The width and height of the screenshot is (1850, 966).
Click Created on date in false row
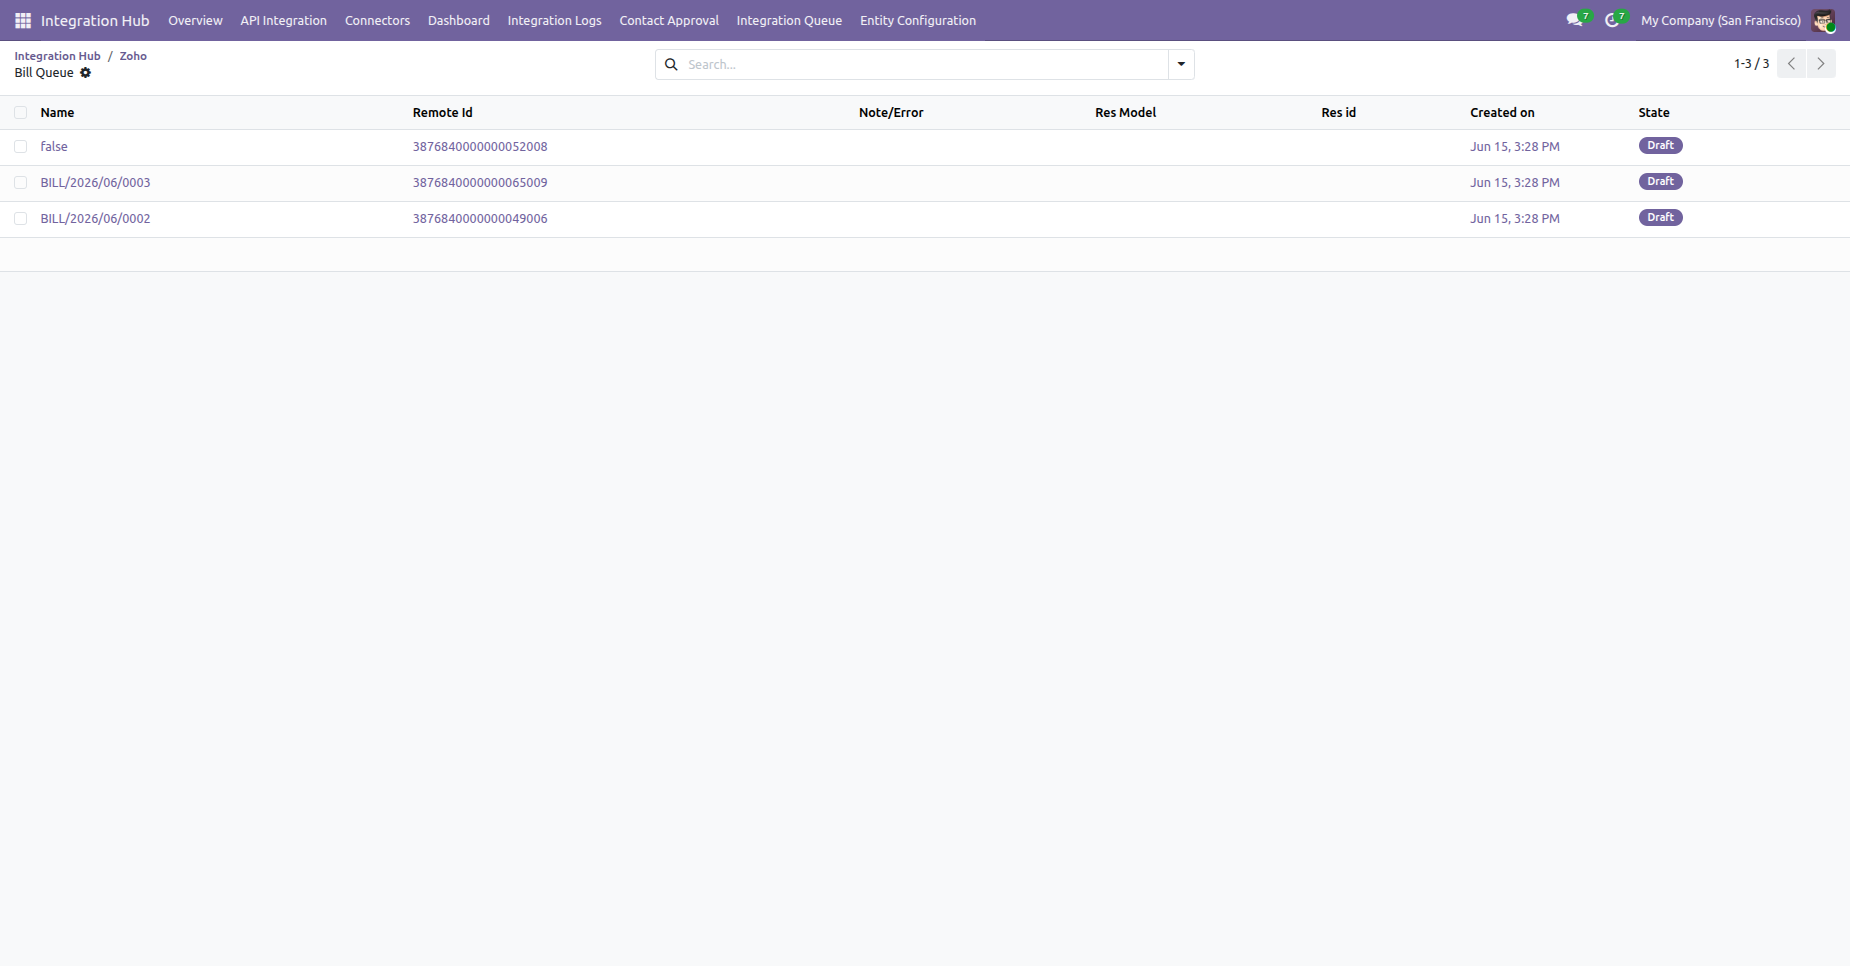[x=1514, y=147]
